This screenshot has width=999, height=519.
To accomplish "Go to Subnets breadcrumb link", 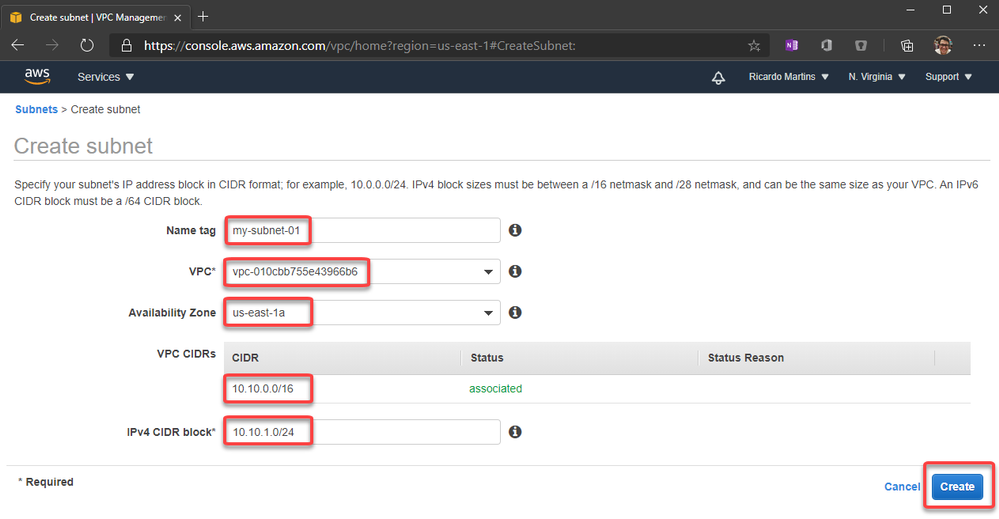I will tap(36, 110).
